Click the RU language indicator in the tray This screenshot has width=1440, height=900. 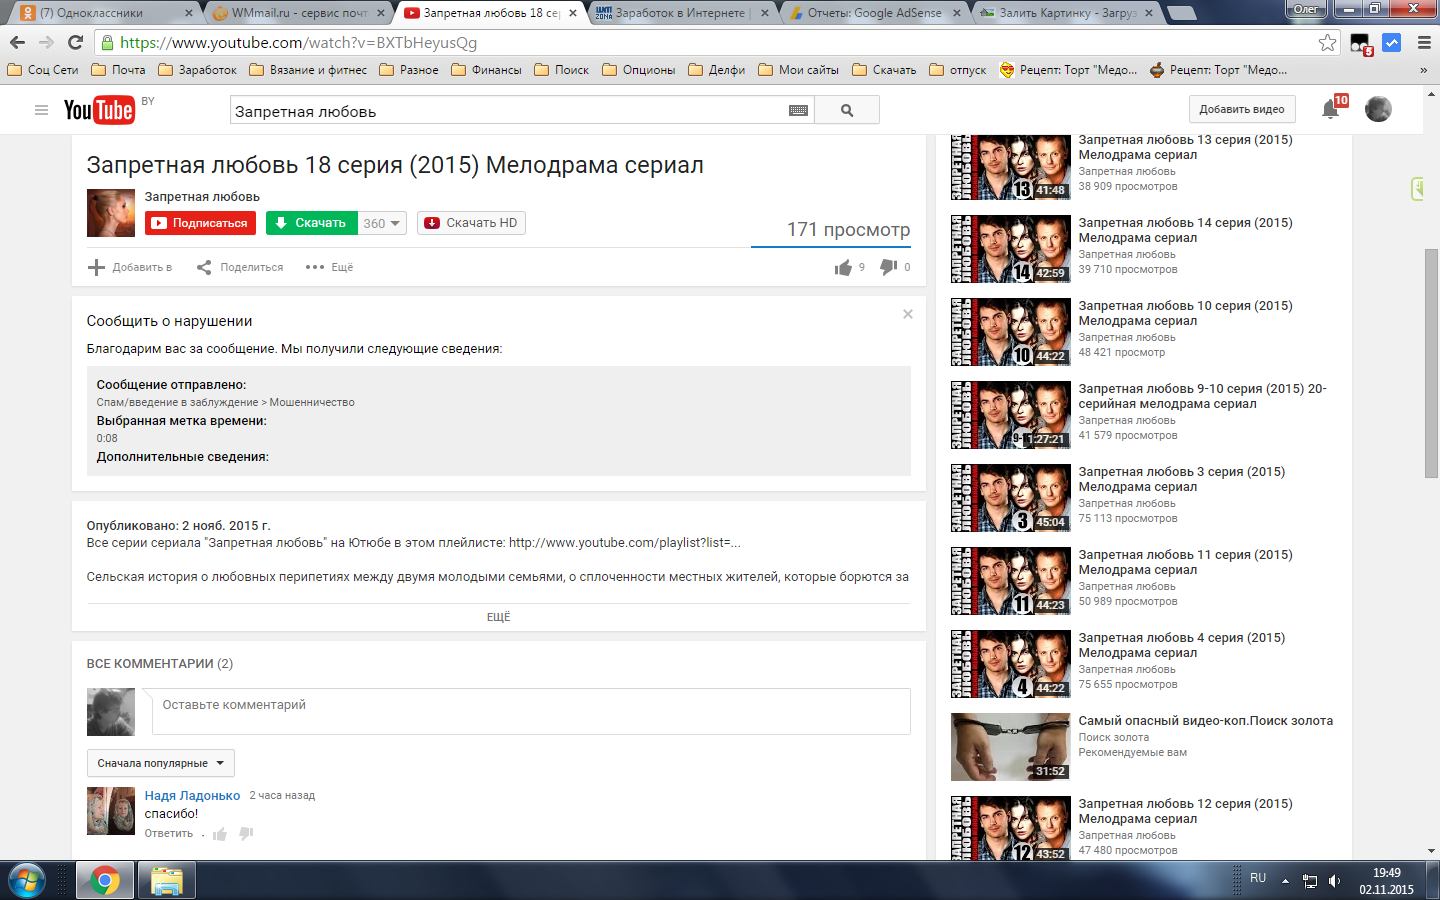pyautogui.click(x=1258, y=878)
